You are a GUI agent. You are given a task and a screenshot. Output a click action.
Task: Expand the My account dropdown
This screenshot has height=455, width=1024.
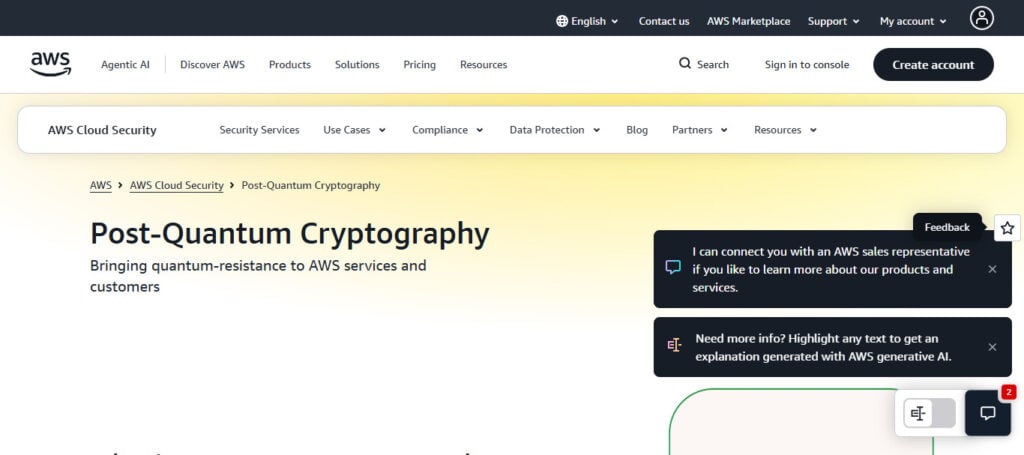point(913,21)
